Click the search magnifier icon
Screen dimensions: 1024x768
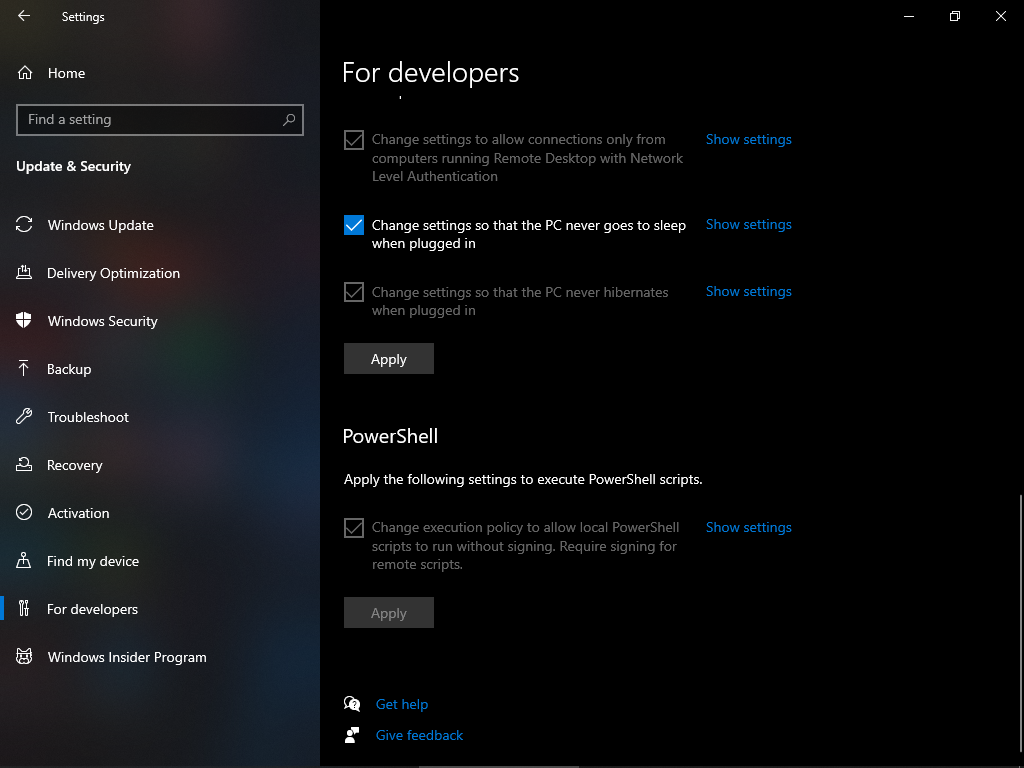tap(289, 120)
